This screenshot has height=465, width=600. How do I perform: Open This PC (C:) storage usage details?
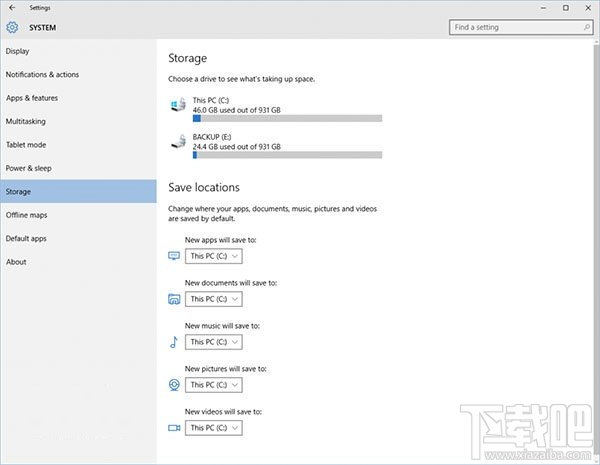pyautogui.click(x=276, y=109)
